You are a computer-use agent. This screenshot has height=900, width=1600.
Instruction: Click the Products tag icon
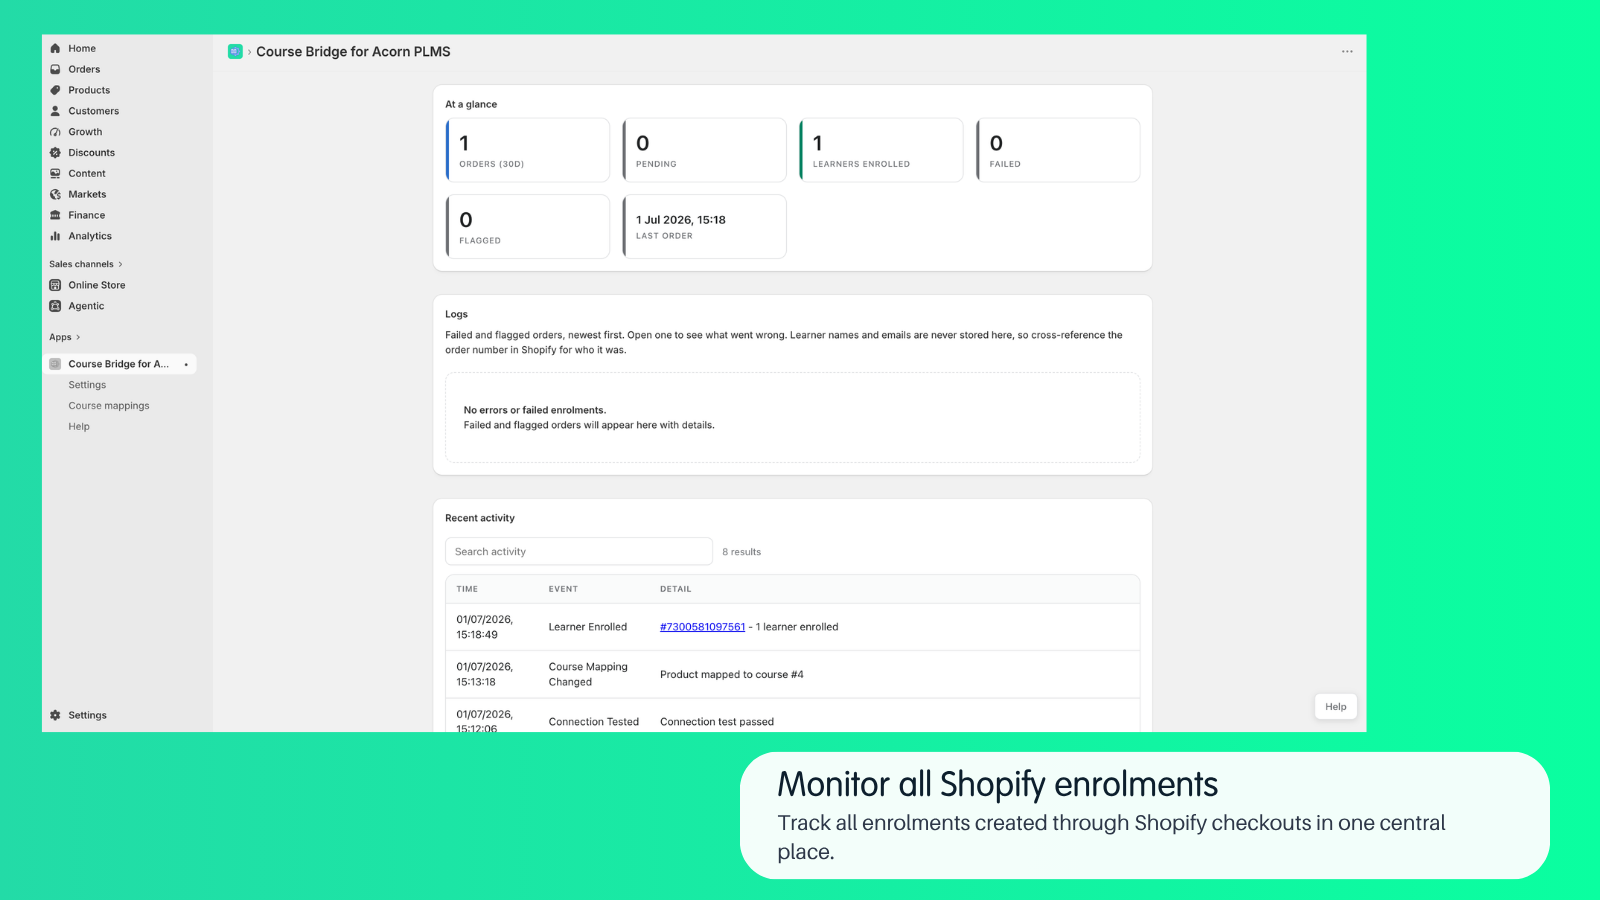(x=55, y=90)
